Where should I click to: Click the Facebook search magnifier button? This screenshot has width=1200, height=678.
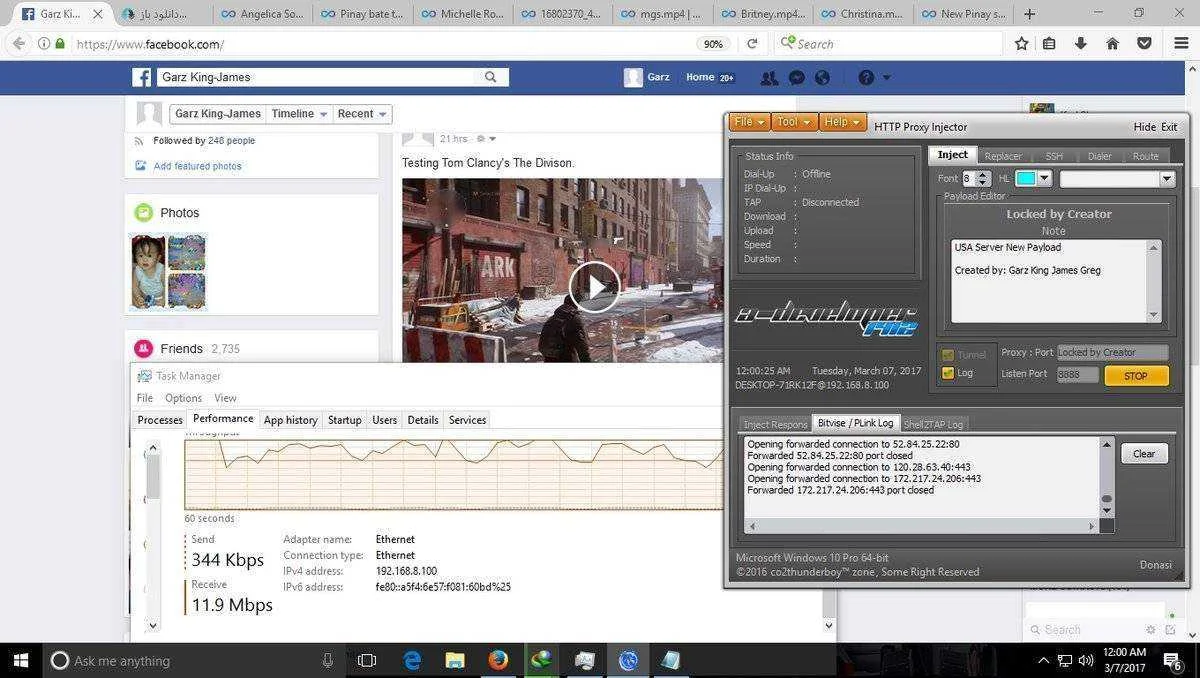click(490, 77)
